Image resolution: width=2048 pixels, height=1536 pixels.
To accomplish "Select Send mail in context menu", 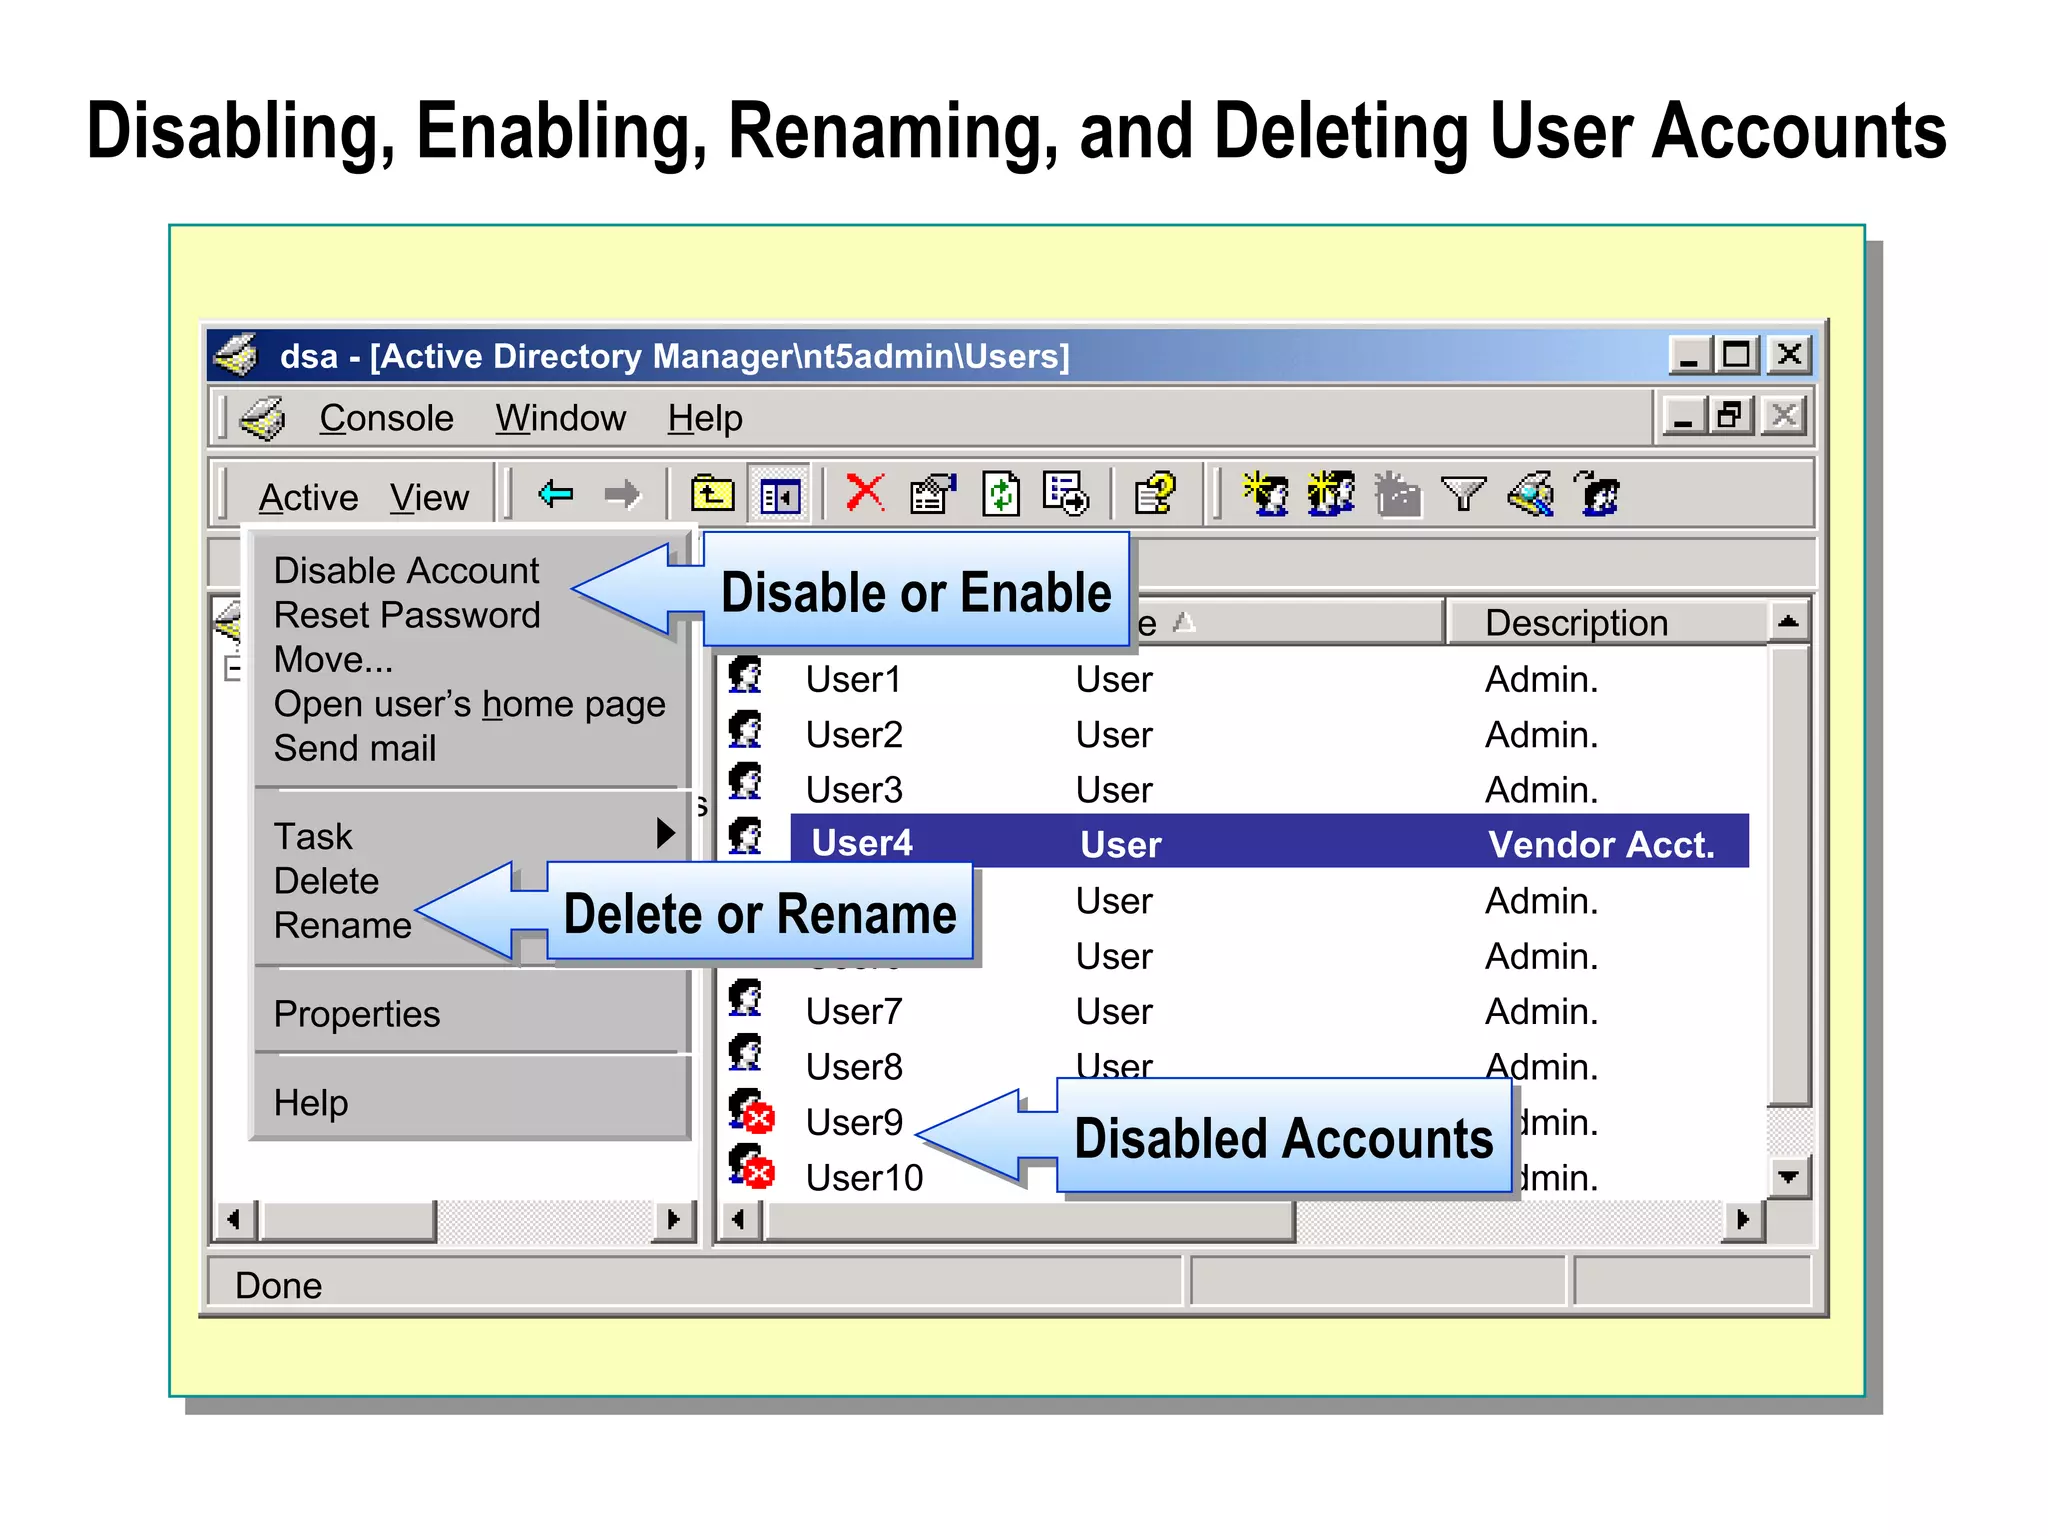I will point(355,748).
